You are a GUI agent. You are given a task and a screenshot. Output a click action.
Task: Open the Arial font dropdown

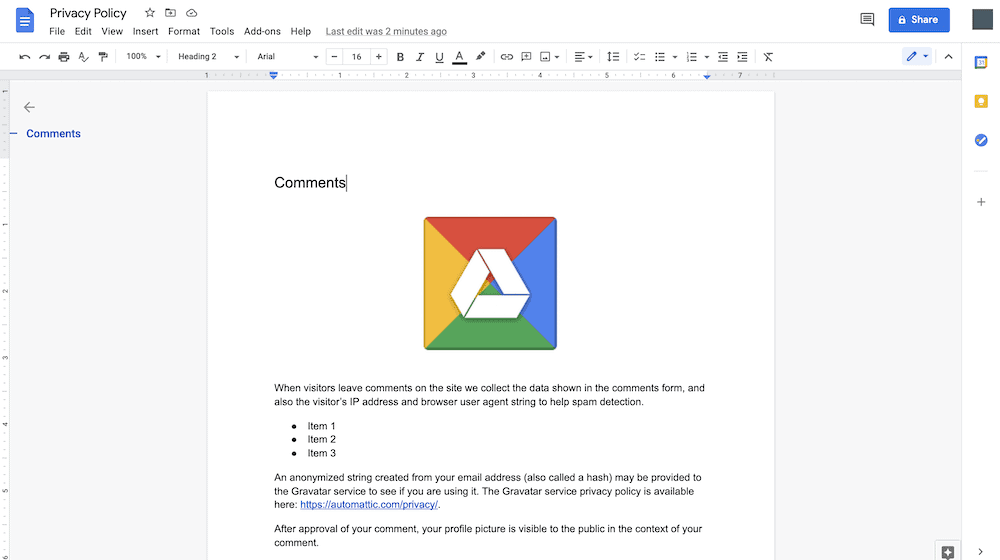point(287,57)
